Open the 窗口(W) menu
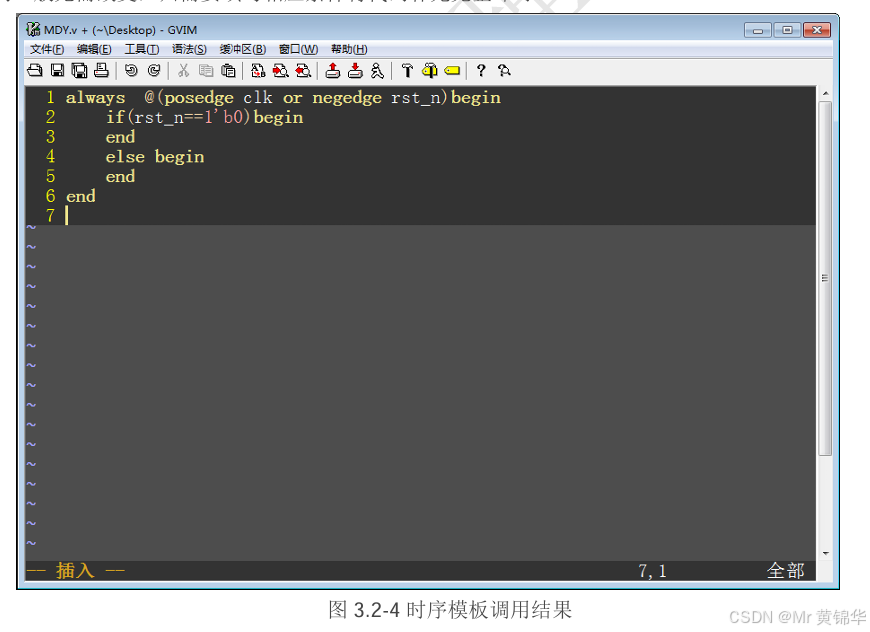Screen dimensions: 870x632 pyautogui.click(x=299, y=49)
